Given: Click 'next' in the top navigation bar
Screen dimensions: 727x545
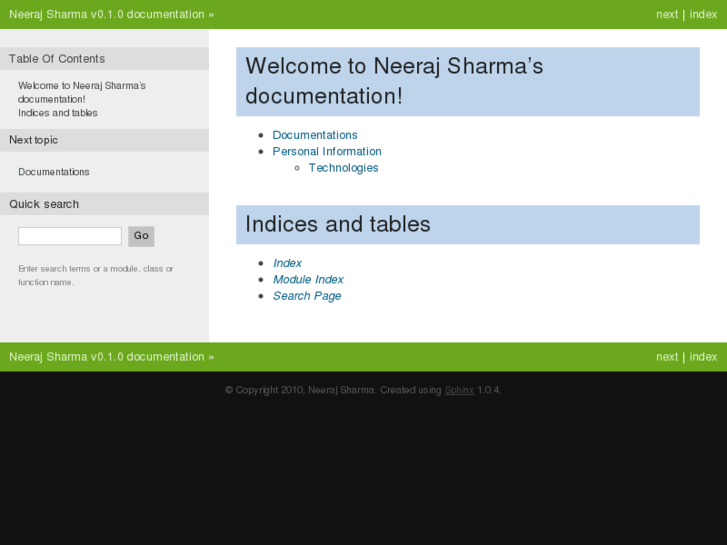Looking at the screenshot, I should [667, 14].
